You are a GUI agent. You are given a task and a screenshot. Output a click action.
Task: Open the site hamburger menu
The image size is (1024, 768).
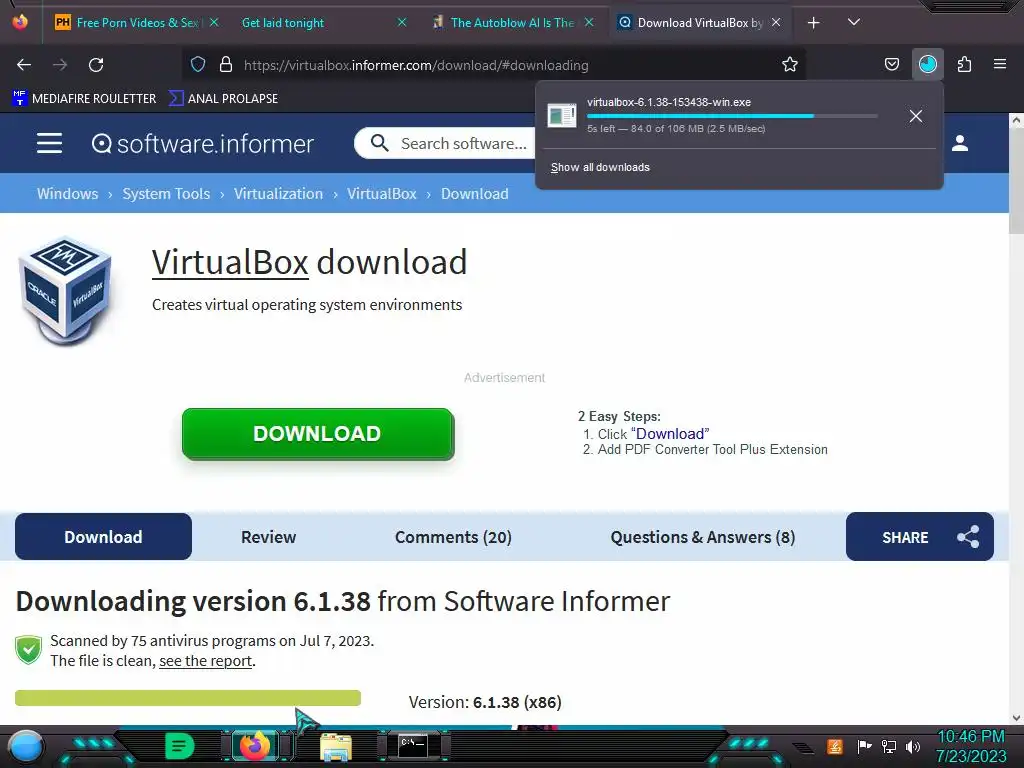coord(50,143)
